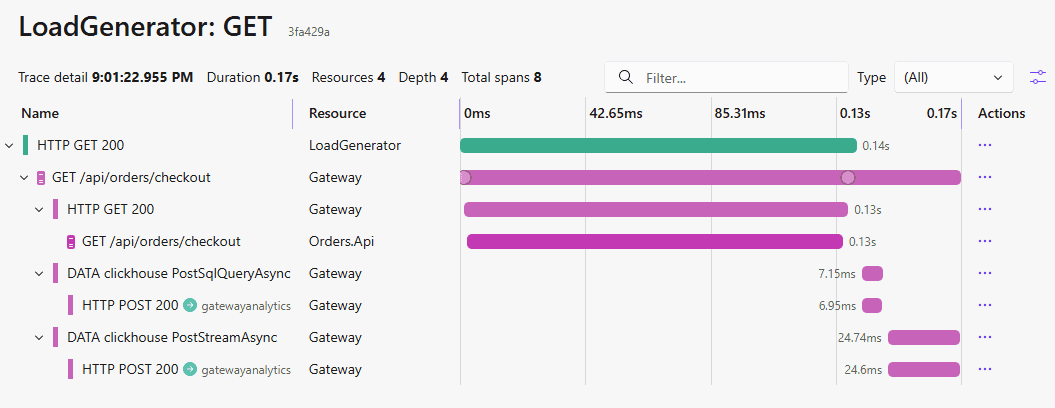Viewport: 1055px width, 408px height.
Task: Collapse Gateway GET /api/orders/checkout span
Action: tap(24, 178)
